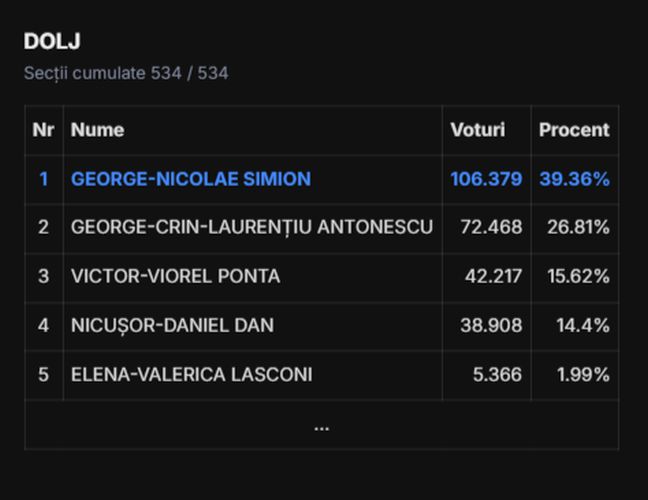Expand the table with the ellipsis row
Image resolution: width=648 pixels, height=500 pixels.
(x=321, y=426)
